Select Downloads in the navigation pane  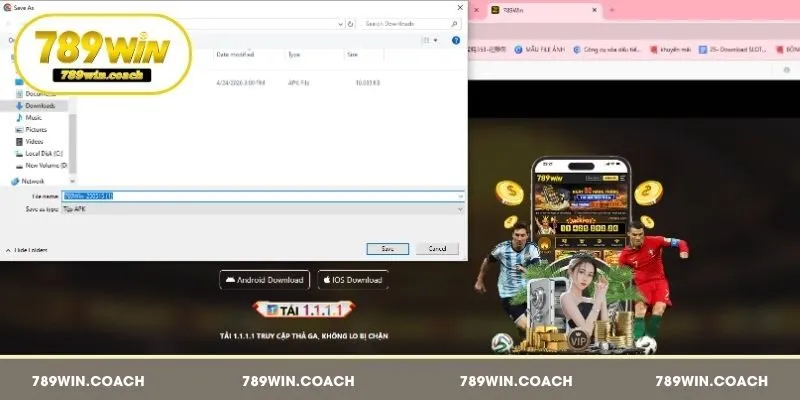40,106
